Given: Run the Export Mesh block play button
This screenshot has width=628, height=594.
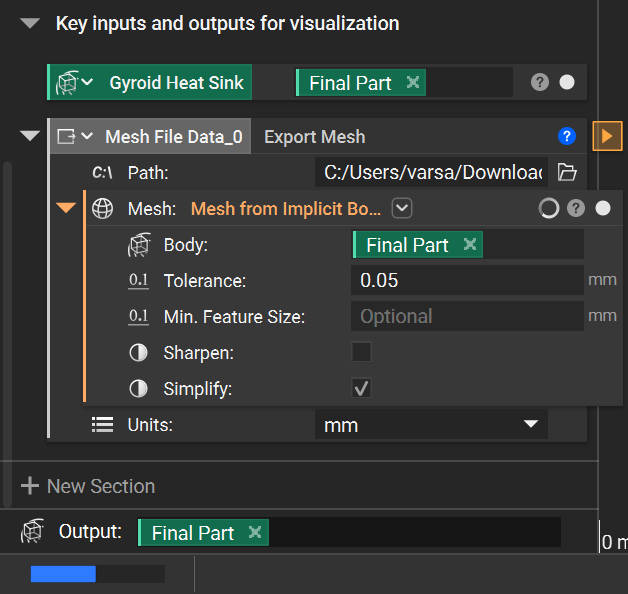Looking at the screenshot, I should tap(607, 136).
